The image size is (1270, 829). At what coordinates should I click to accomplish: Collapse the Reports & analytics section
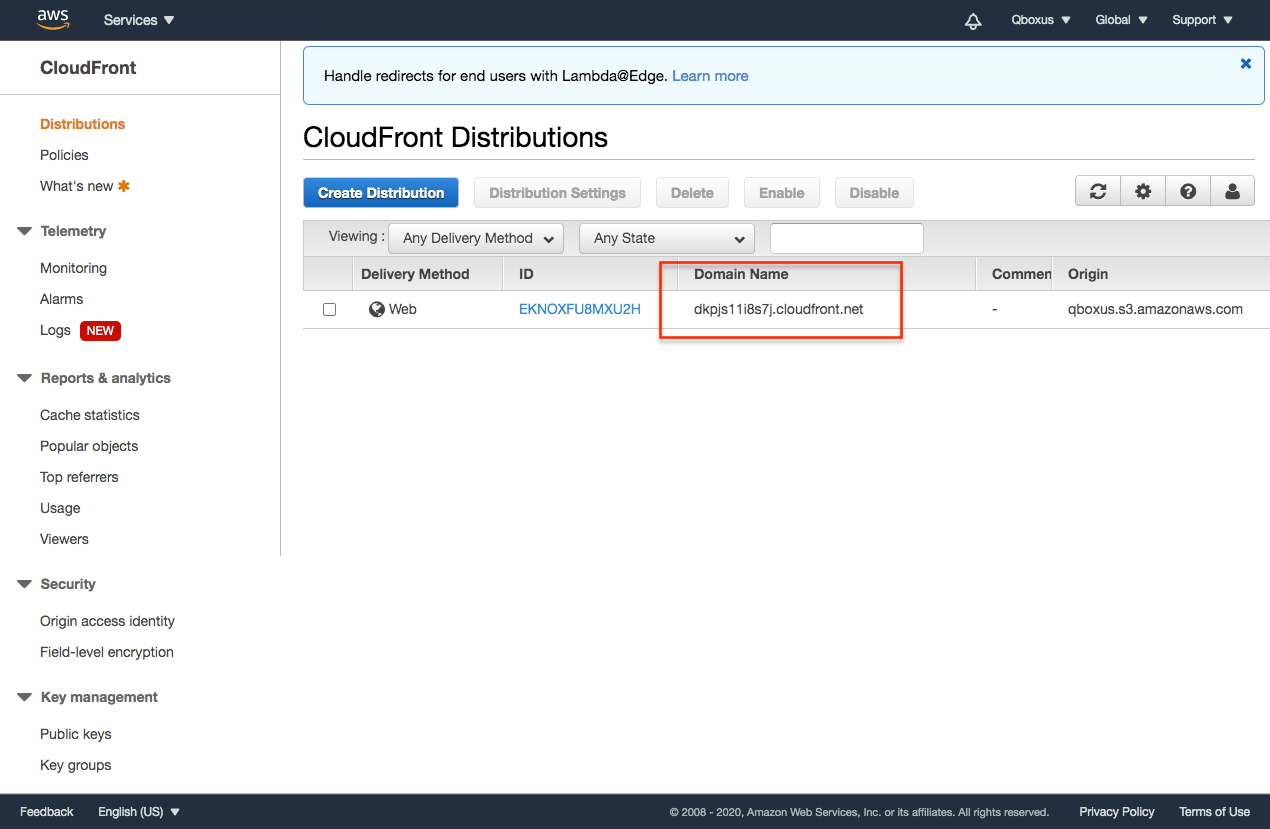coord(25,378)
